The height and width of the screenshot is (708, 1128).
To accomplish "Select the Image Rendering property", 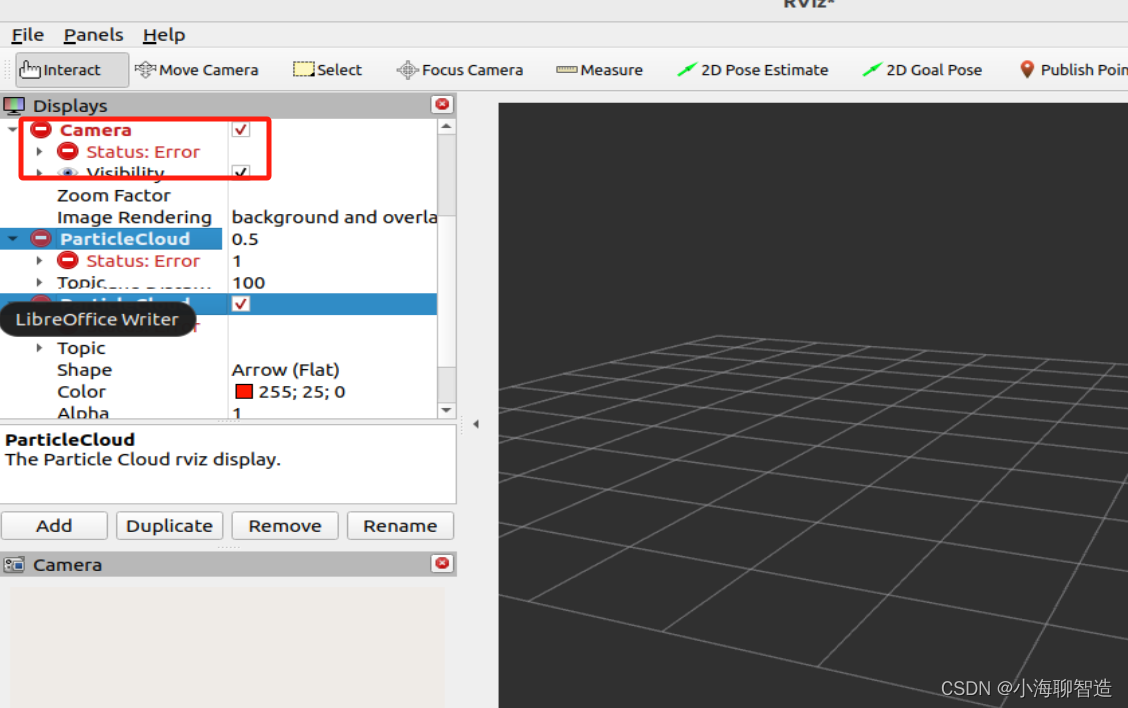I will [x=134, y=217].
